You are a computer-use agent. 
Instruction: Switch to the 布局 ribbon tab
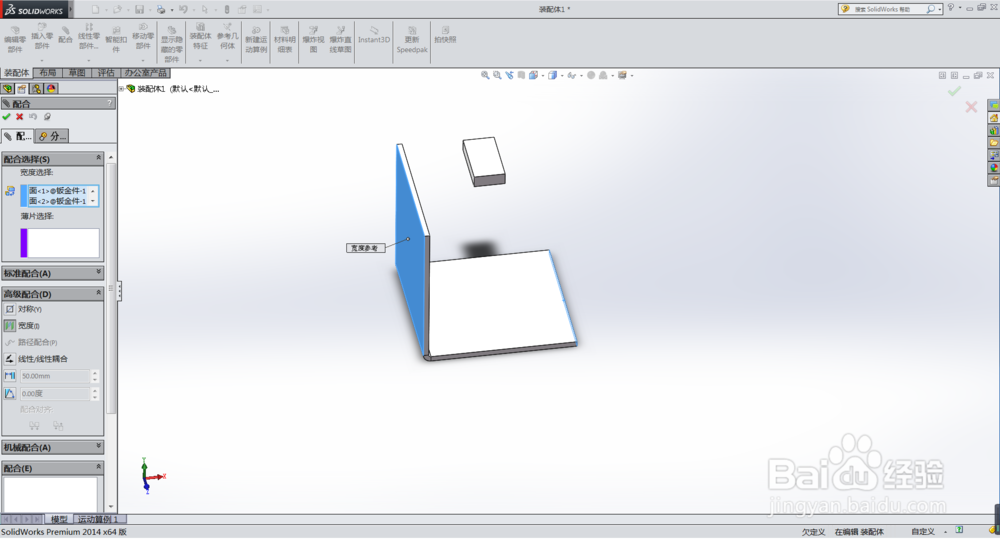pos(48,73)
